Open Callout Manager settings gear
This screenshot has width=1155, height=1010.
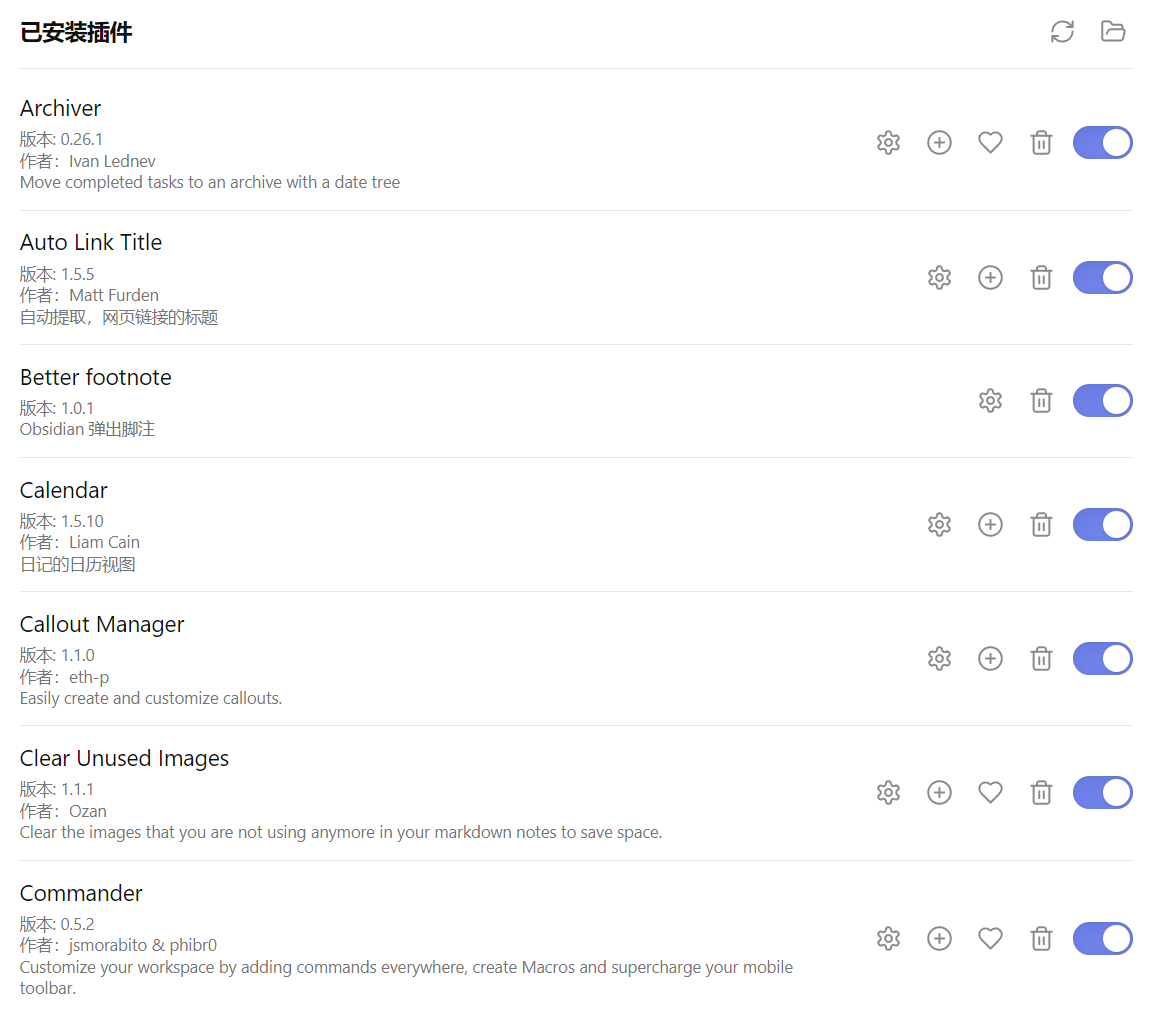click(939, 659)
